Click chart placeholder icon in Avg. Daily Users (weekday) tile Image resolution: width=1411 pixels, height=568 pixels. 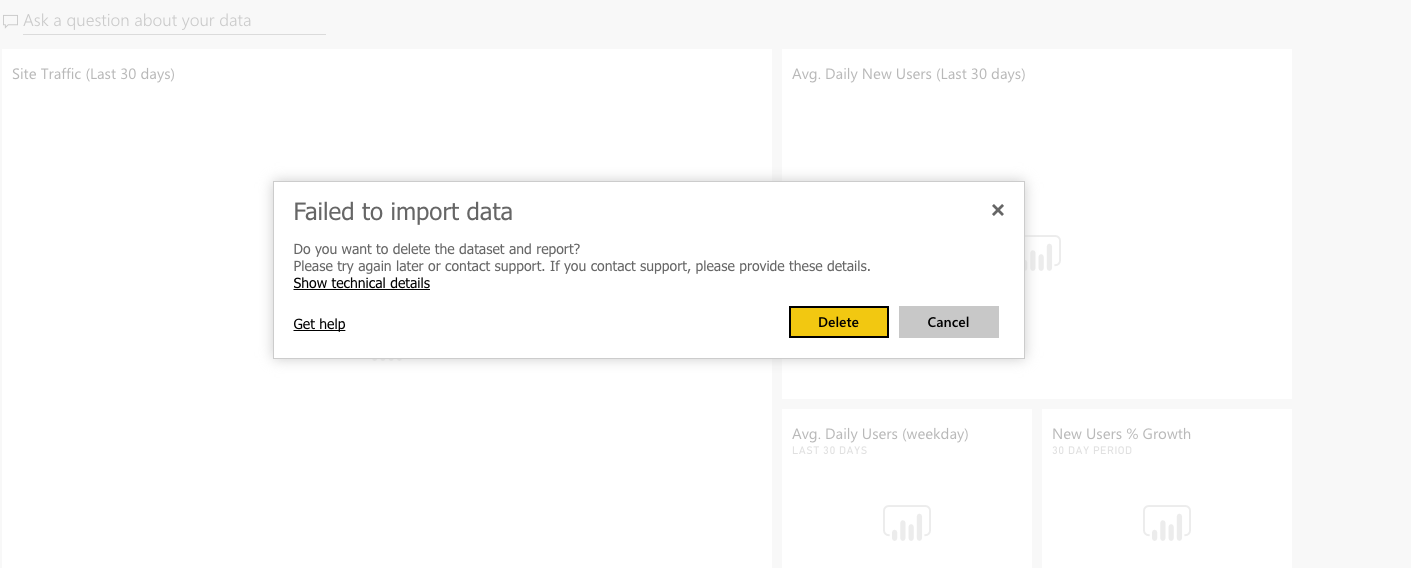pyautogui.click(x=907, y=523)
